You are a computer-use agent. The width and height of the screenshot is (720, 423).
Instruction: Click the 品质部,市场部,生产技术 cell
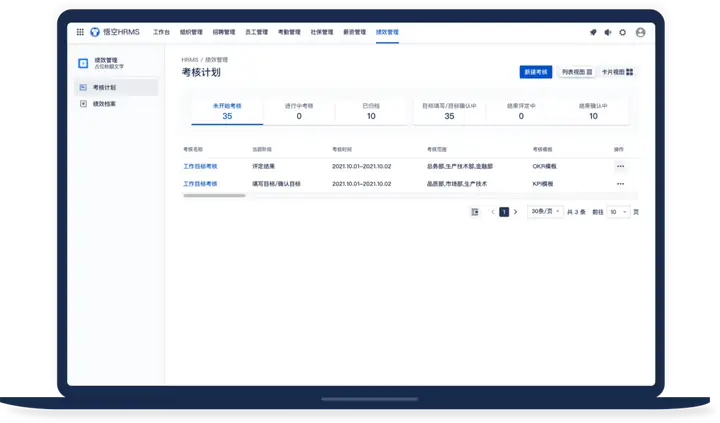pos(457,184)
